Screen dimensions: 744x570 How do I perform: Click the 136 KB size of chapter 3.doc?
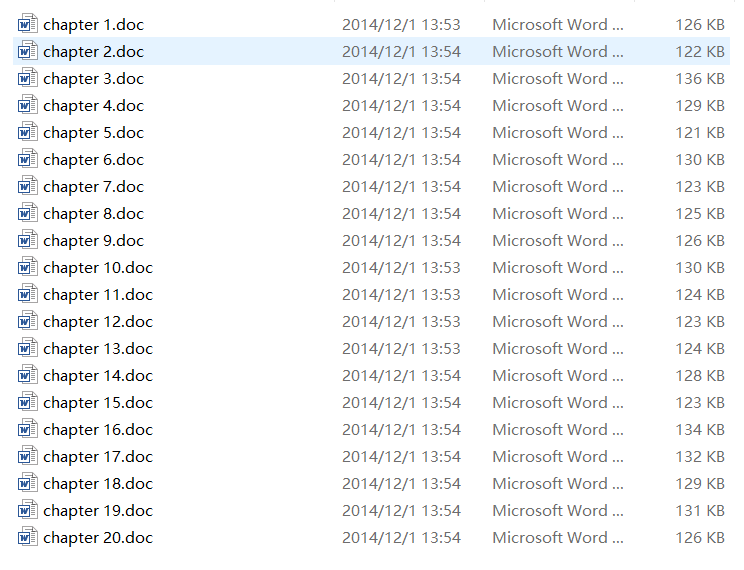pyautogui.click(x=700, y=78)
